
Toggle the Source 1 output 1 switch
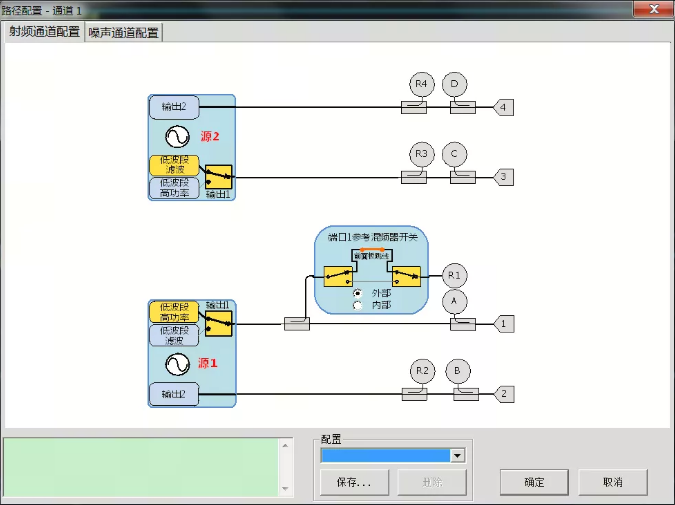tap(217, 322)
